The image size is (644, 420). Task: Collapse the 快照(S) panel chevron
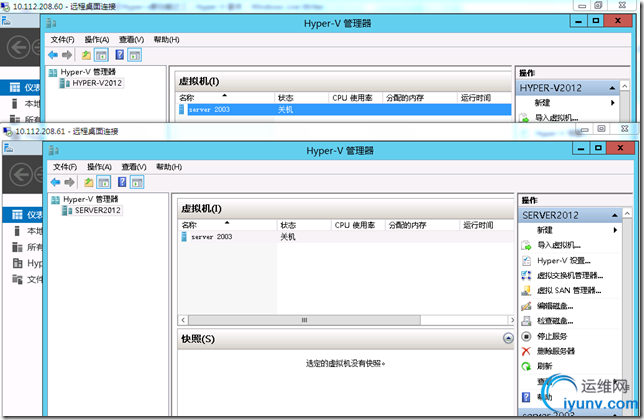pyautogui.click(x=508, y=338)
